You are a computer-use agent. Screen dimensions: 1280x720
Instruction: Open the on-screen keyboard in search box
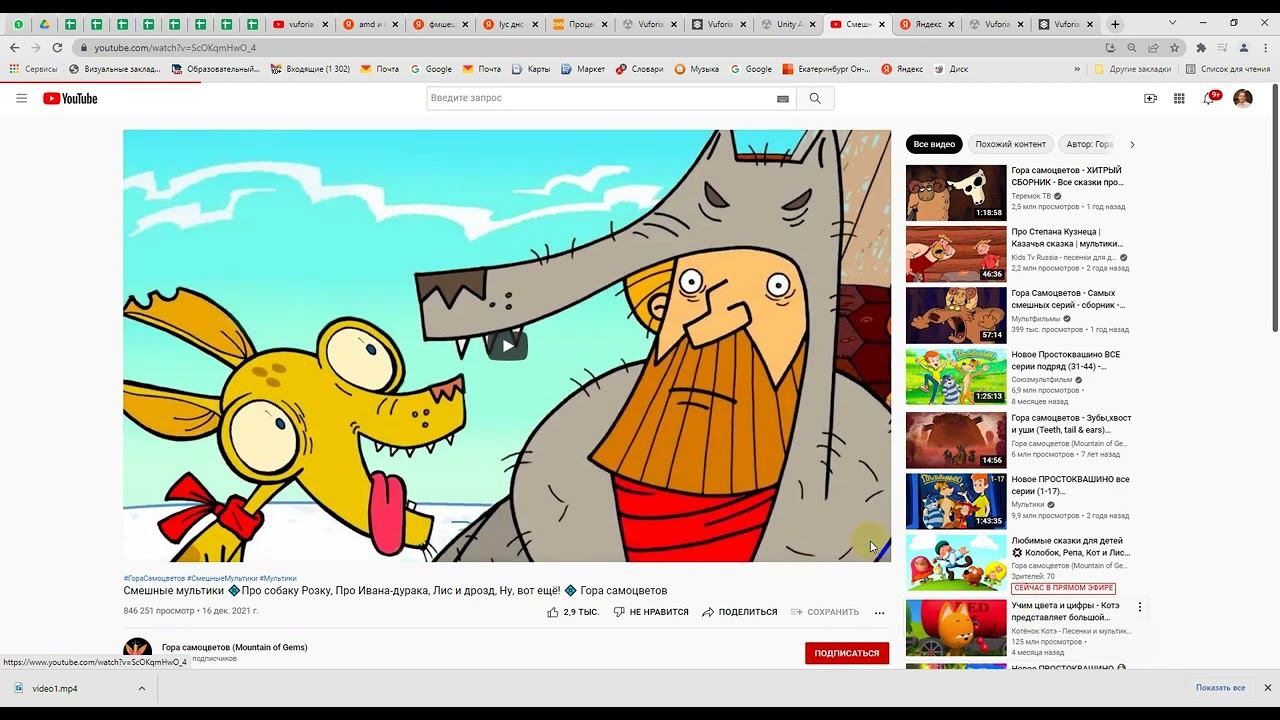783,98
